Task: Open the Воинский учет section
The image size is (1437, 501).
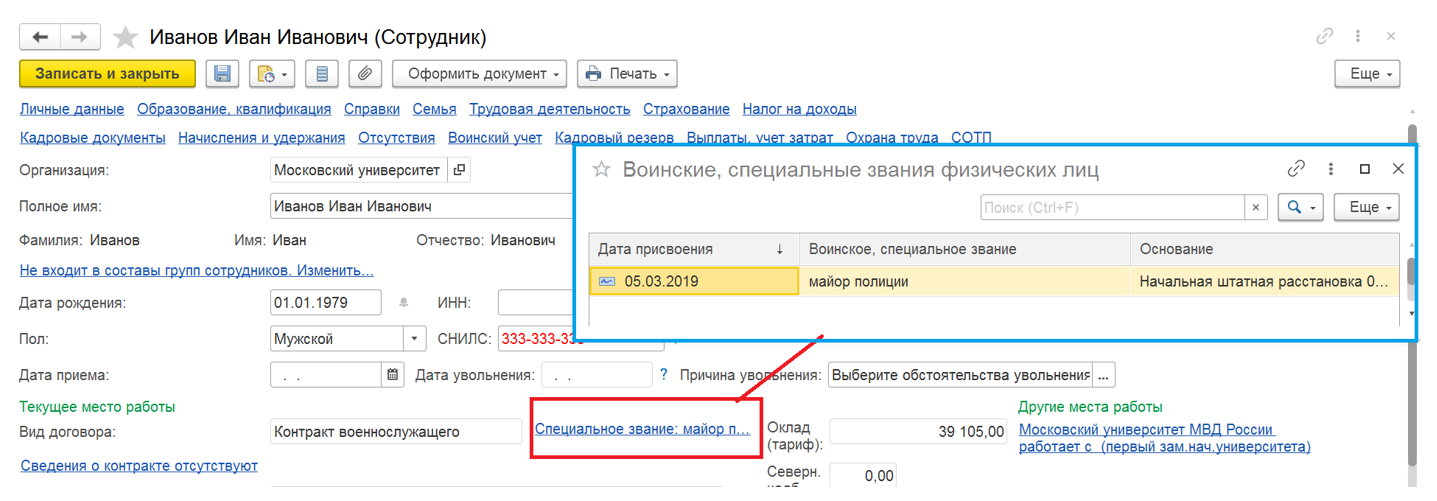Action: (494, 138)
